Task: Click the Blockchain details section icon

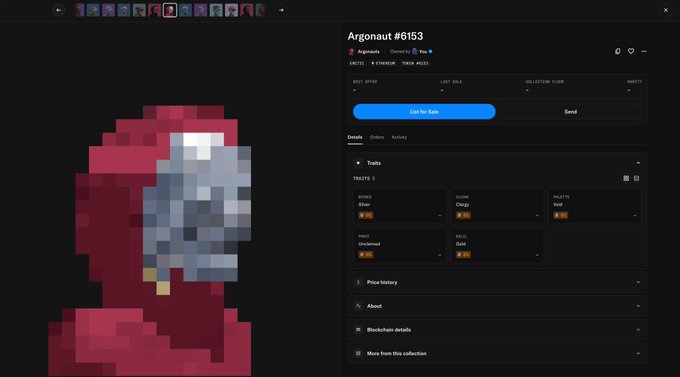Action: [x=358, y=330]
